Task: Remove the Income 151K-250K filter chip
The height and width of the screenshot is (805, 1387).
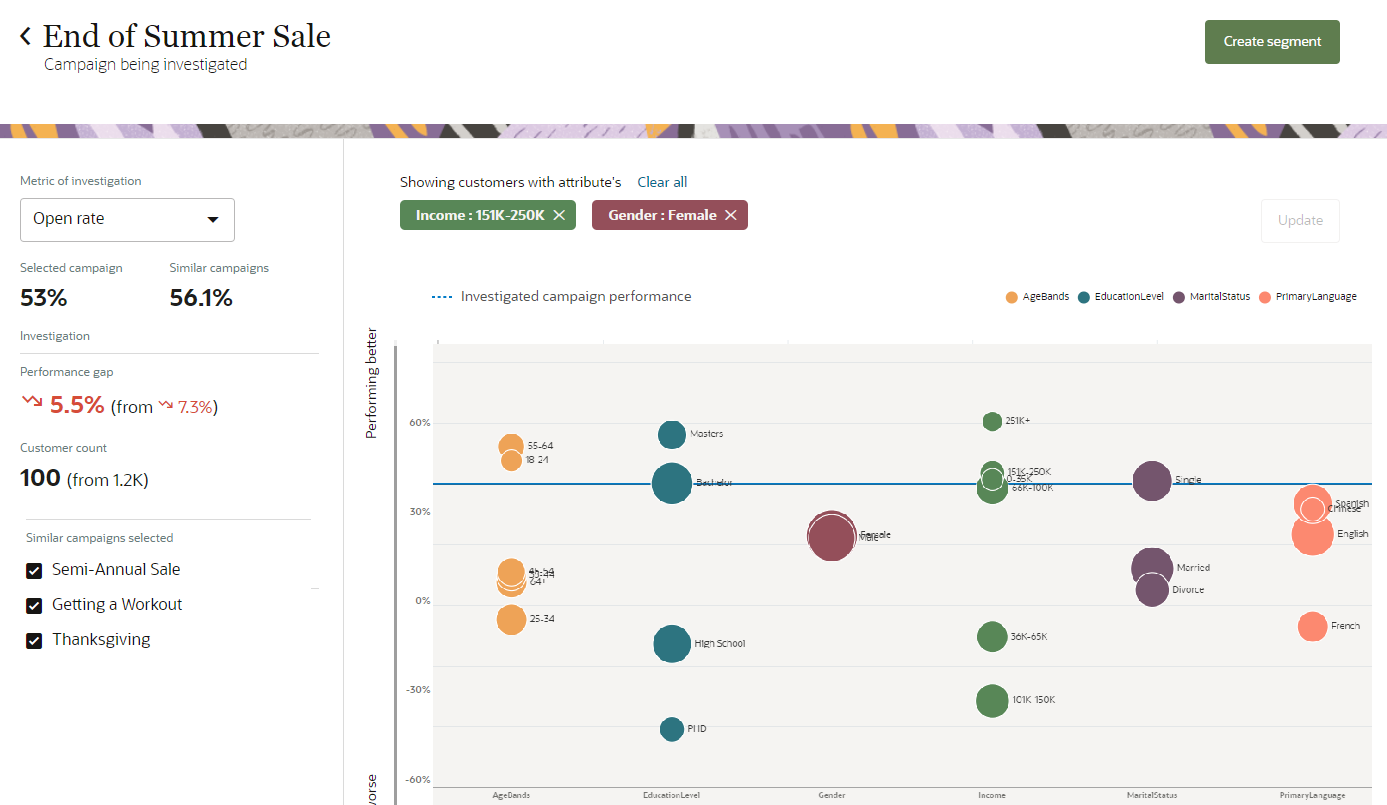Action: tap(559, 215)
